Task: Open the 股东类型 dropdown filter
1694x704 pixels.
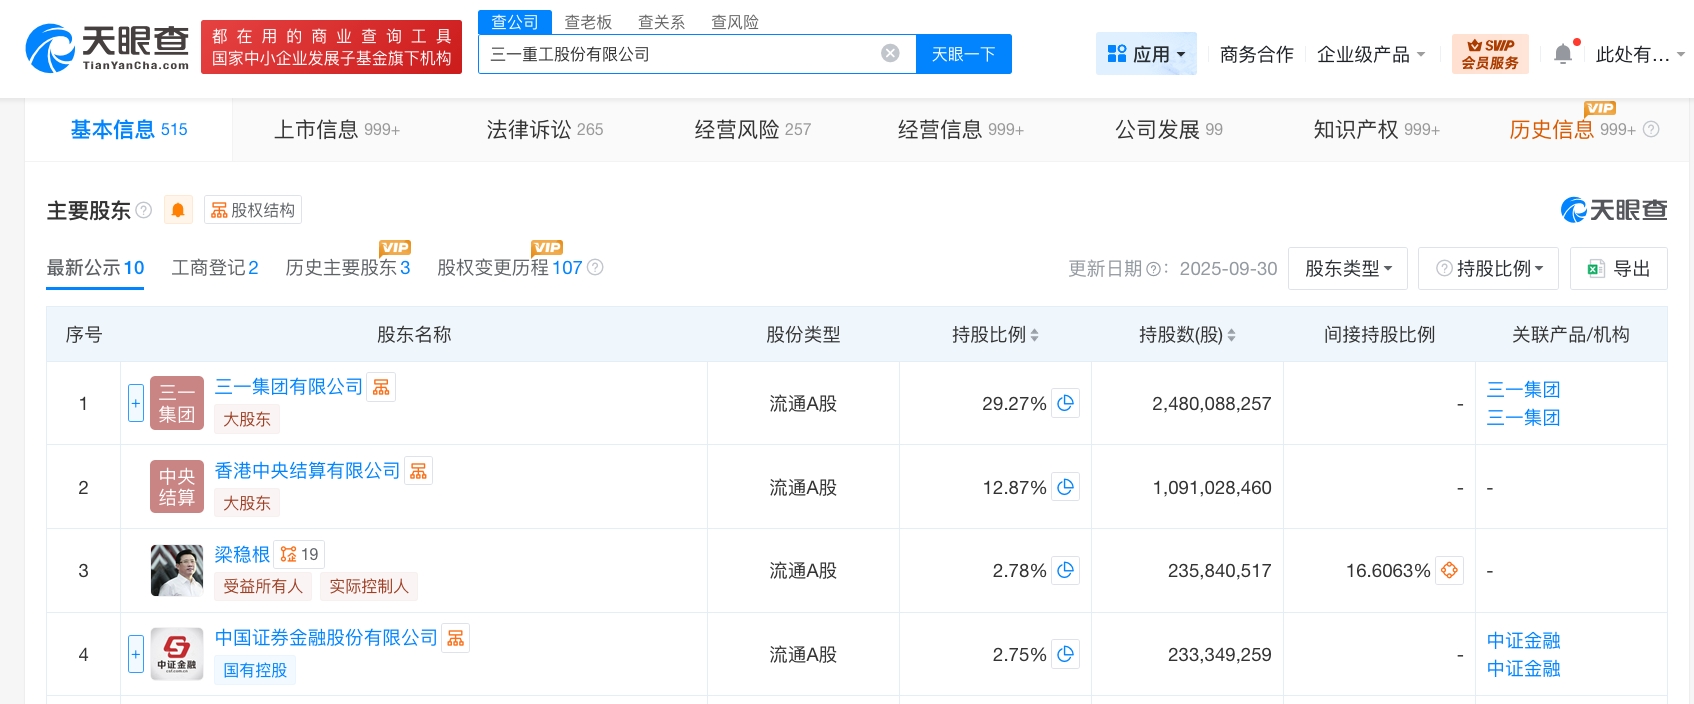Action: click(x=1347, y=269)
